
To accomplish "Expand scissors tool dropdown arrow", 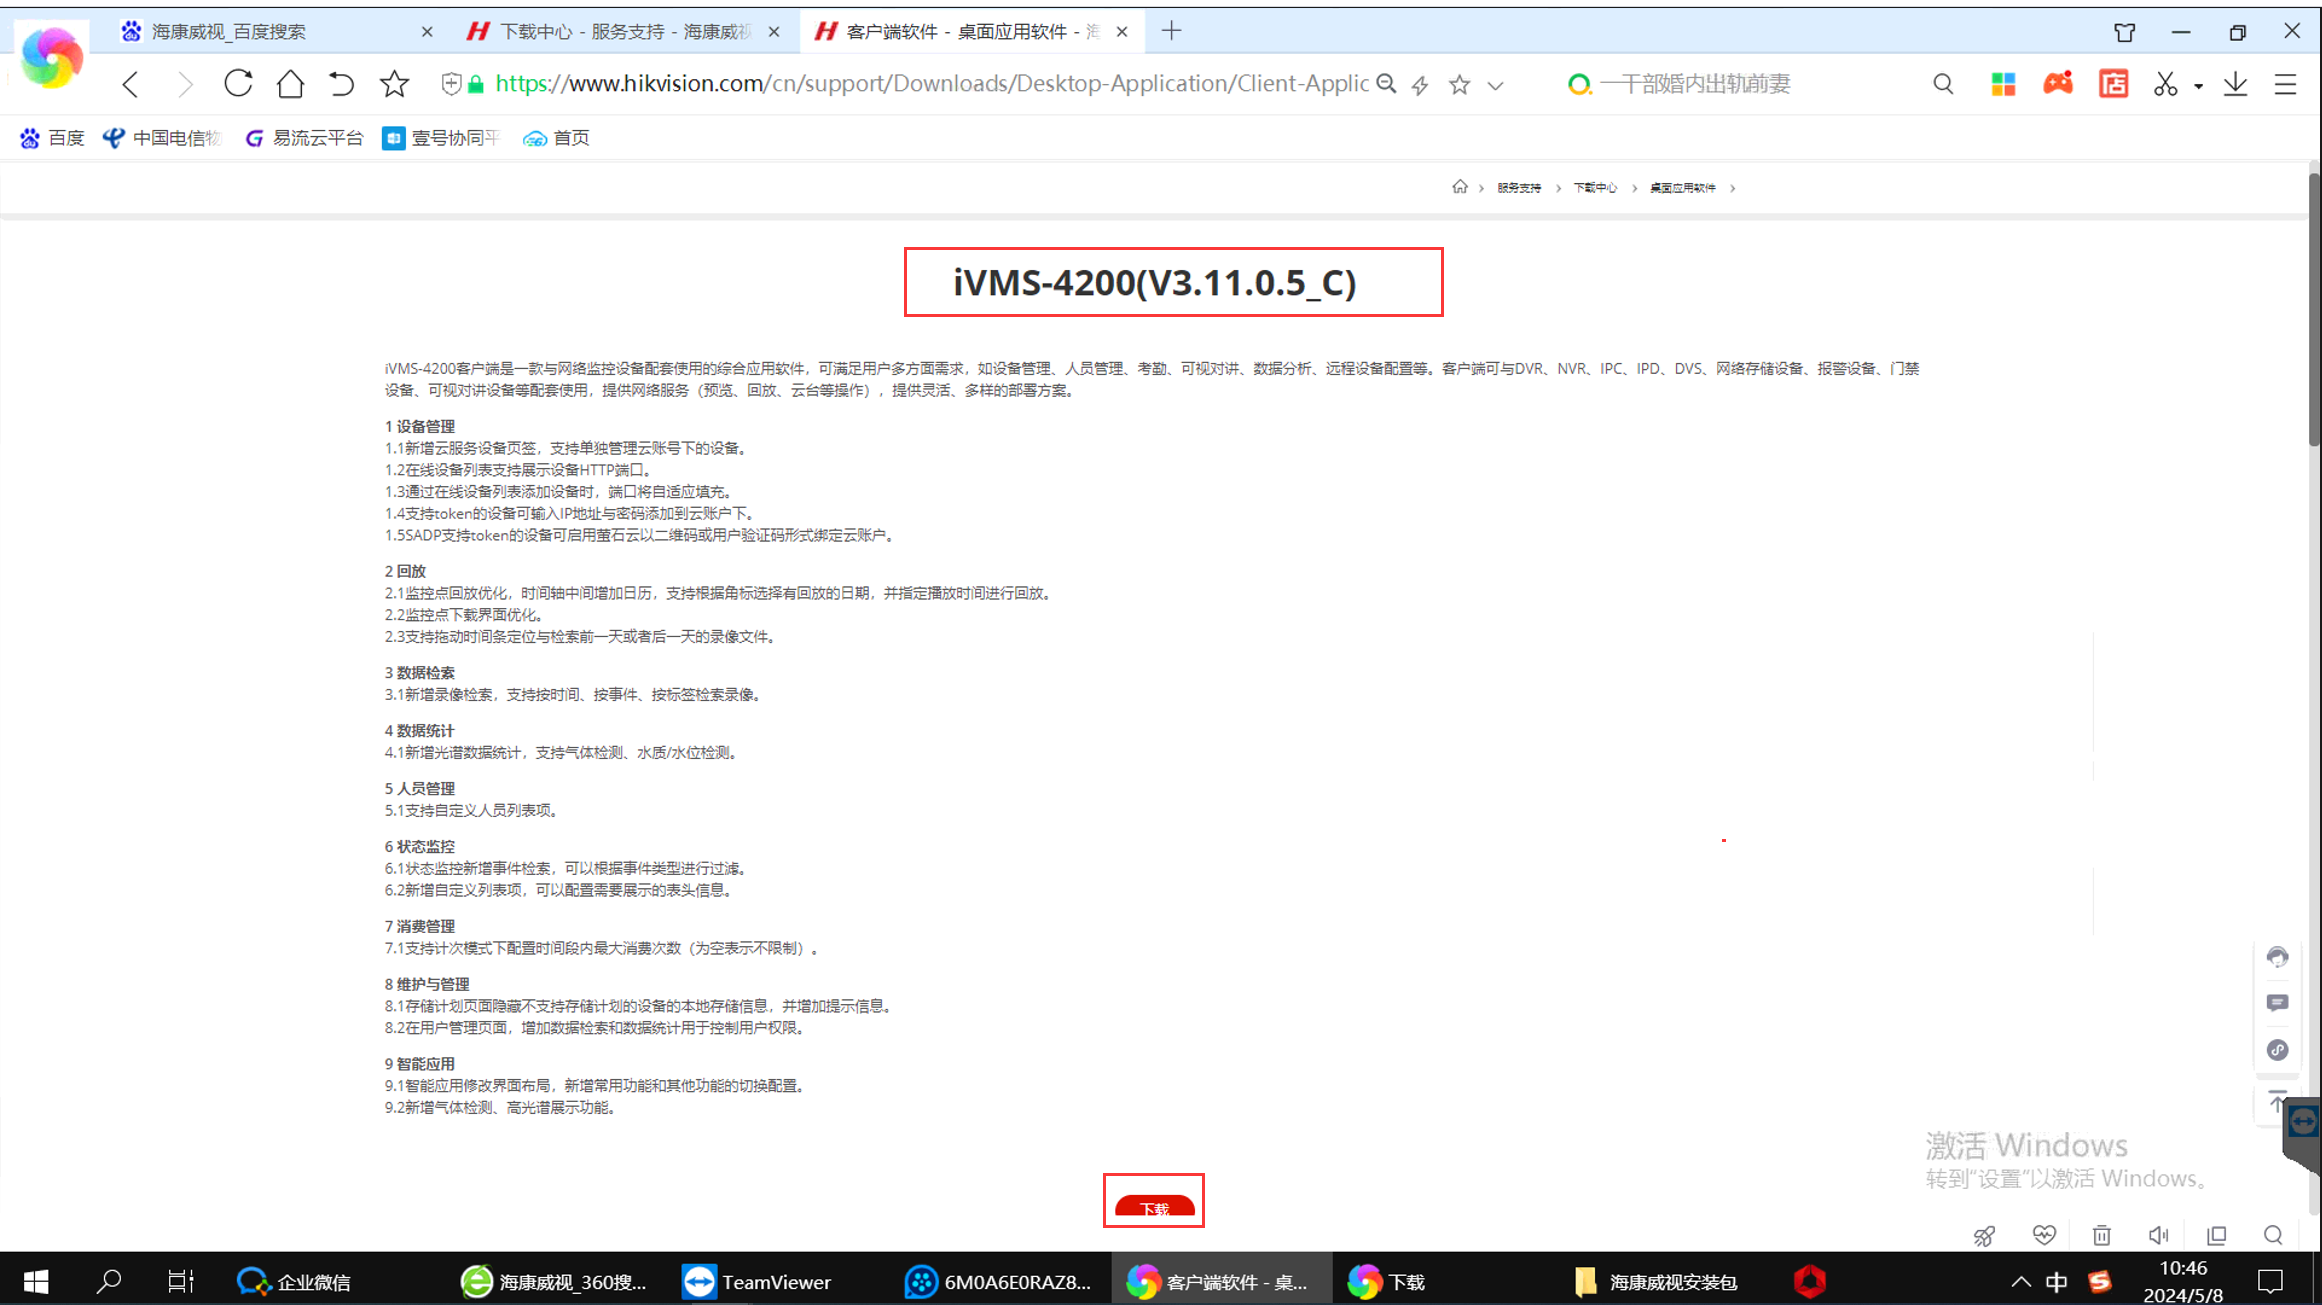I will click(x=2198, y=86).
